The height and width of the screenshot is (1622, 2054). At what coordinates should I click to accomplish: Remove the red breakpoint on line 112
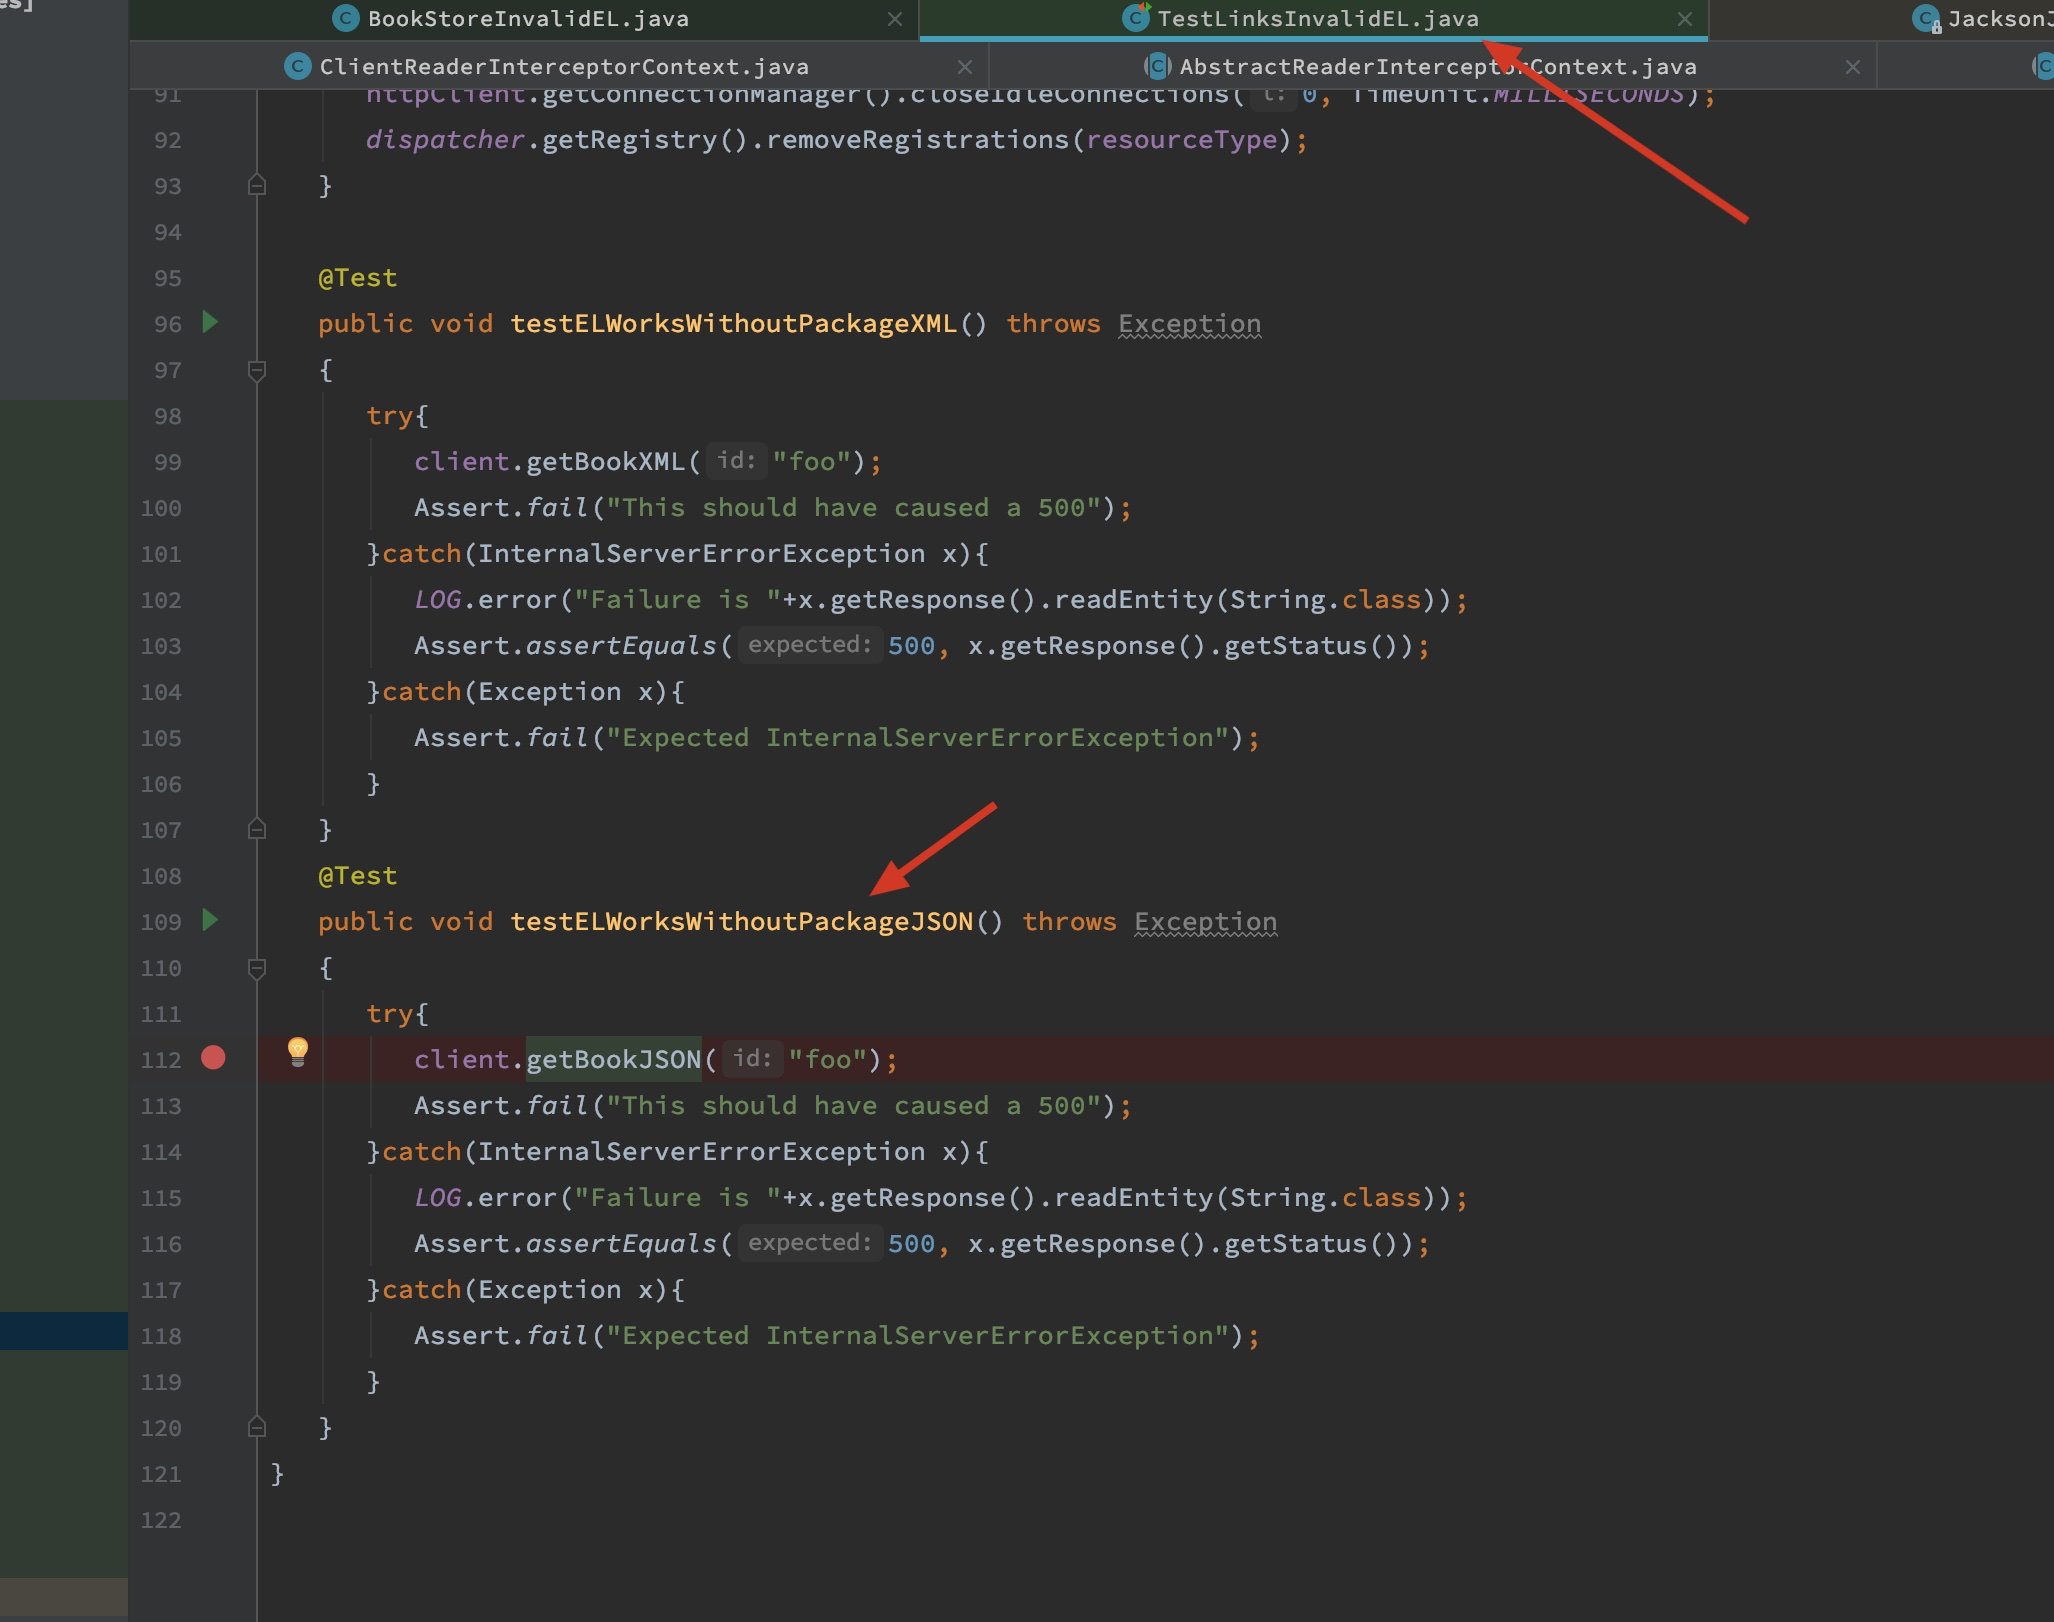pyautogui.click(x=213, y=1058)
